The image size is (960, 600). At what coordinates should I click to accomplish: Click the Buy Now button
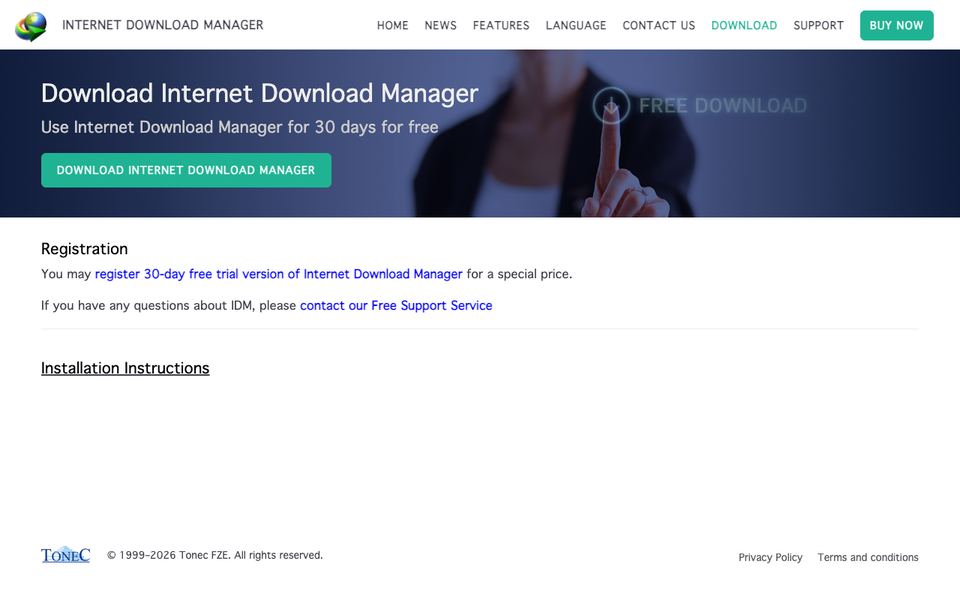(896, 26)
